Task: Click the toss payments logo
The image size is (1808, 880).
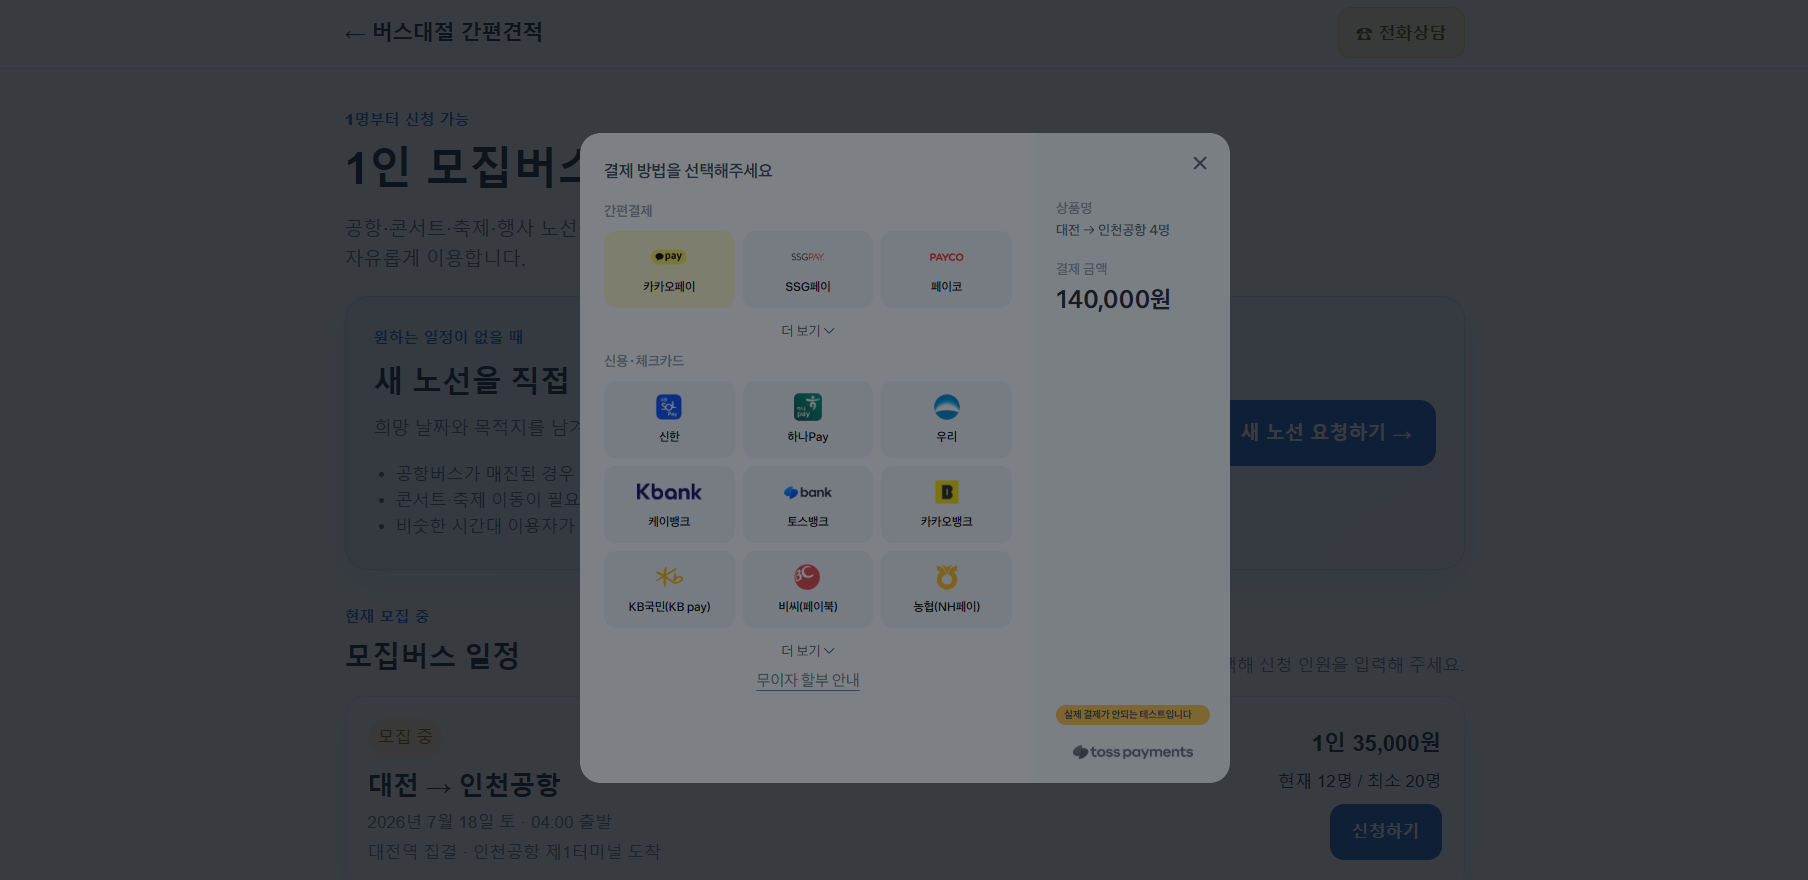Action: (x=1133, y=752)
